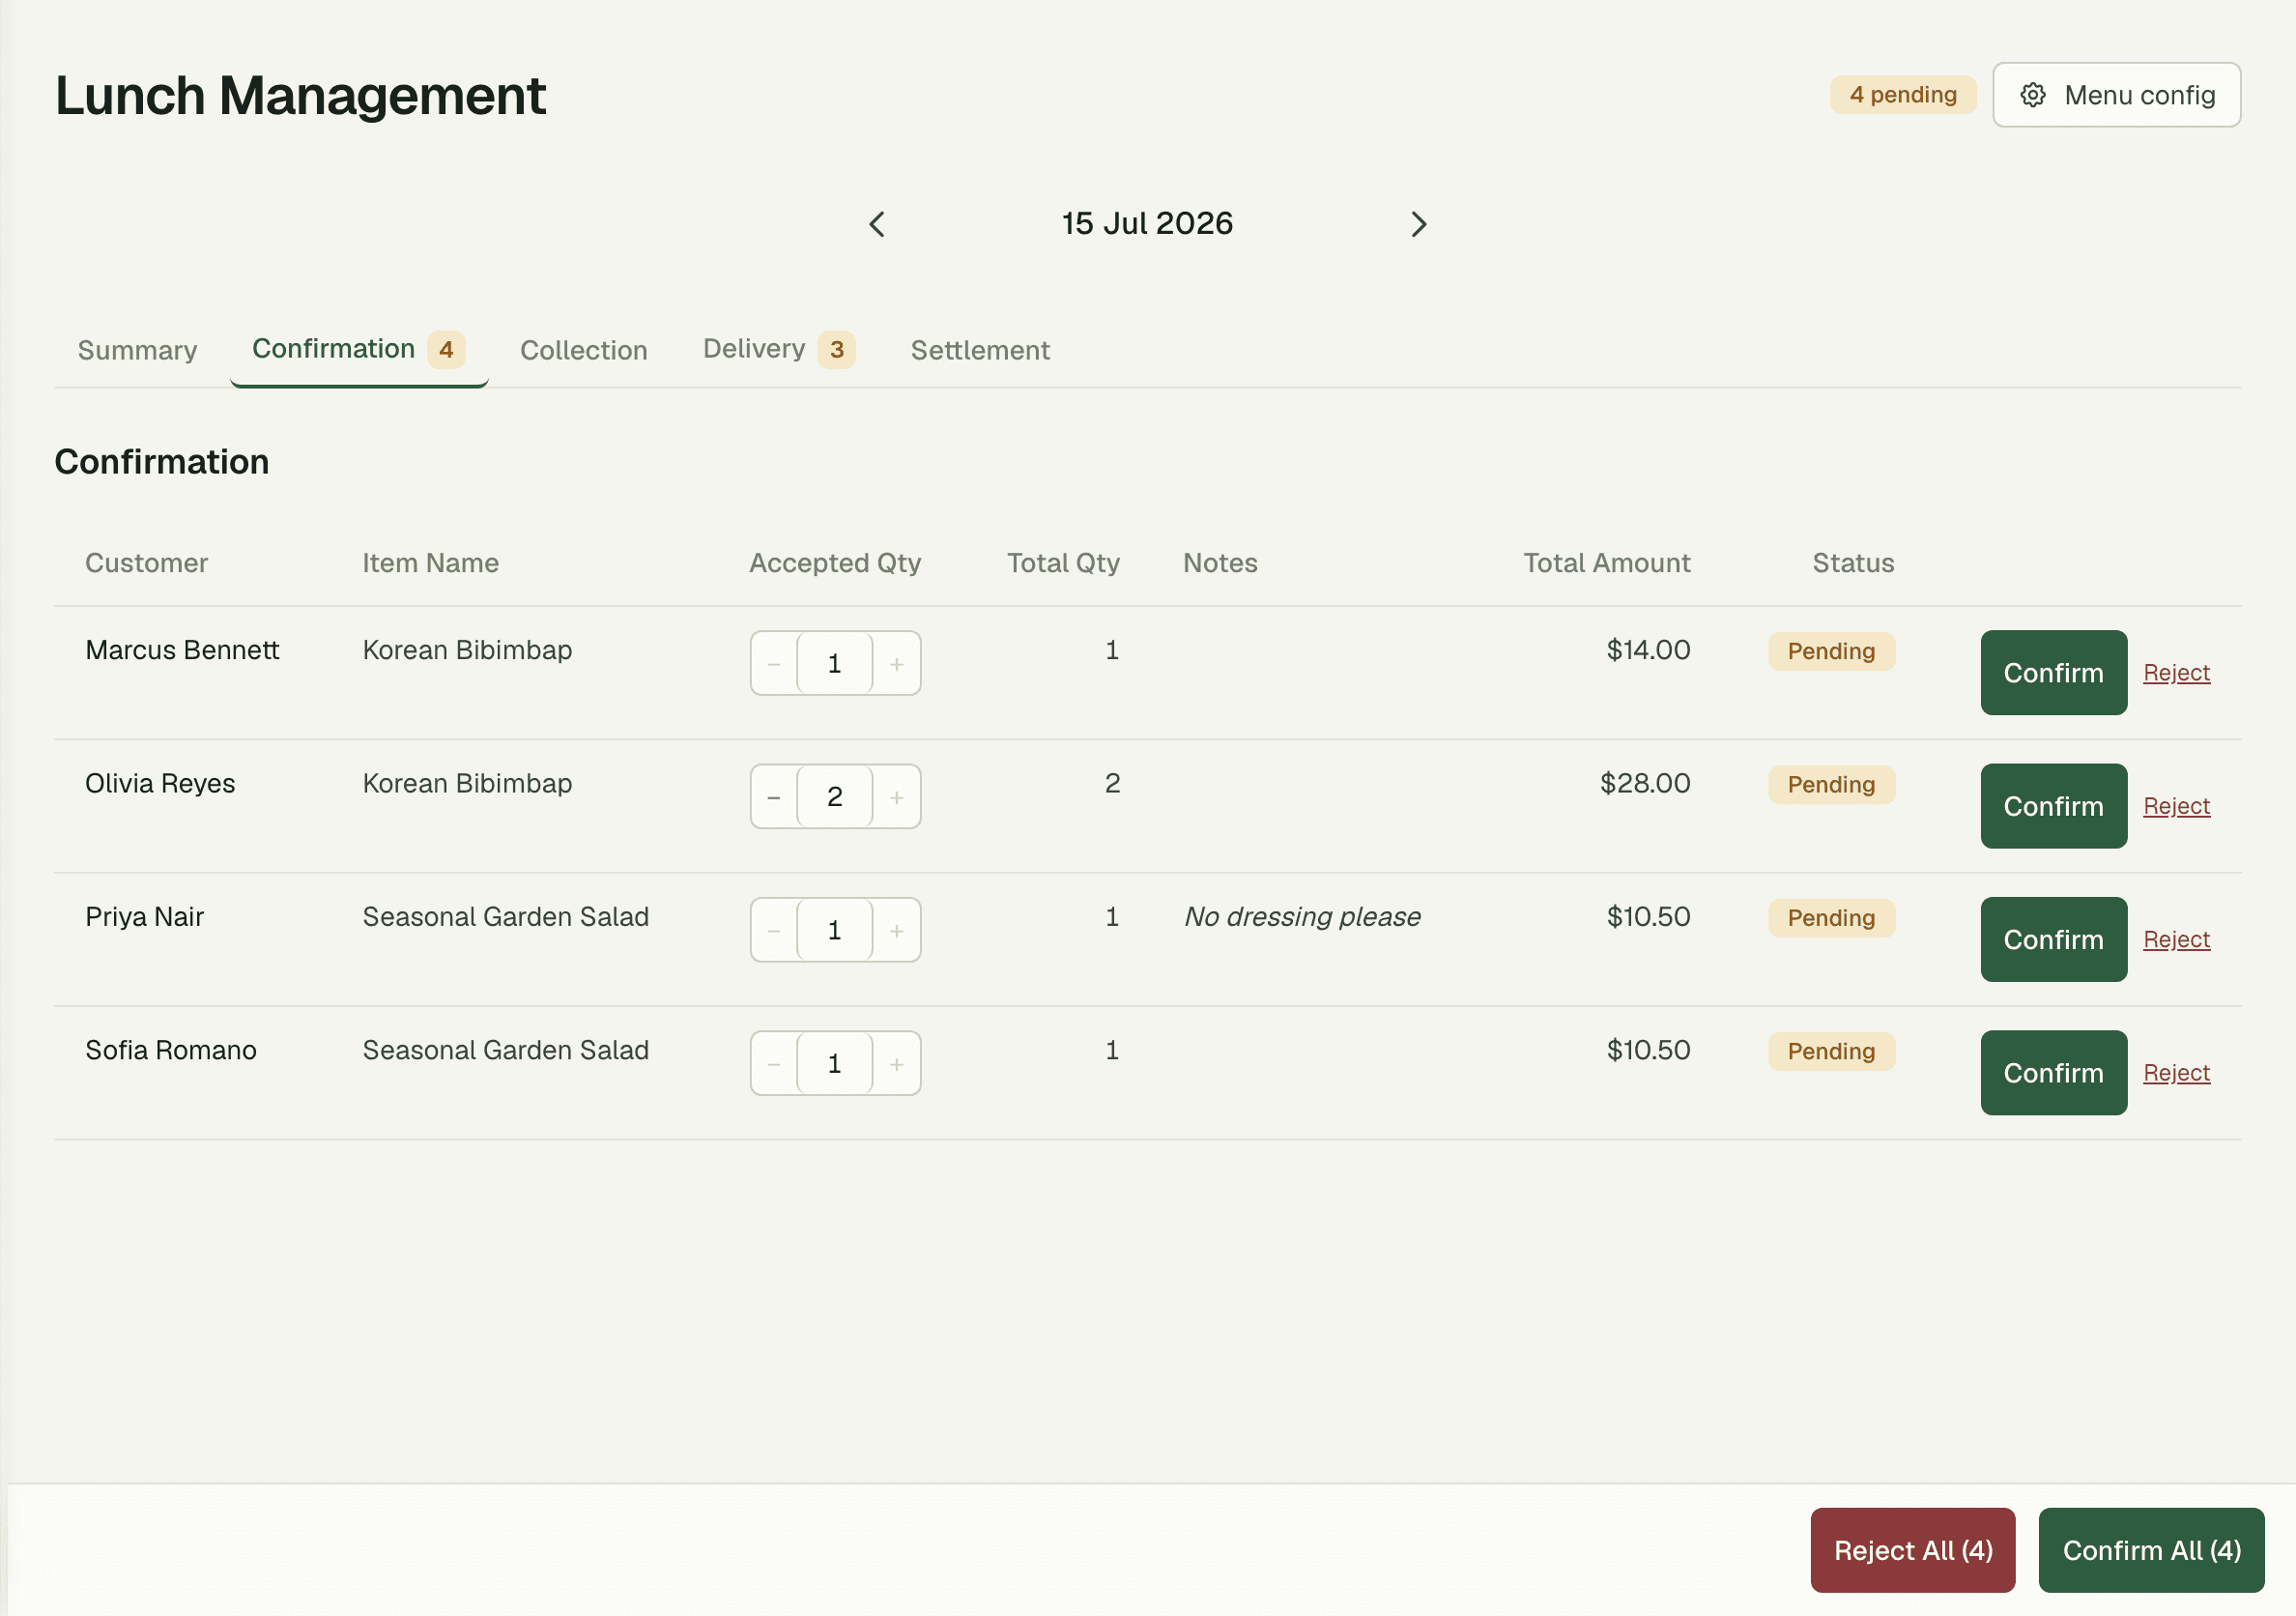2296x1616 pixels.
Task: Open the Menu config settings
Action: click(2116, 95)
